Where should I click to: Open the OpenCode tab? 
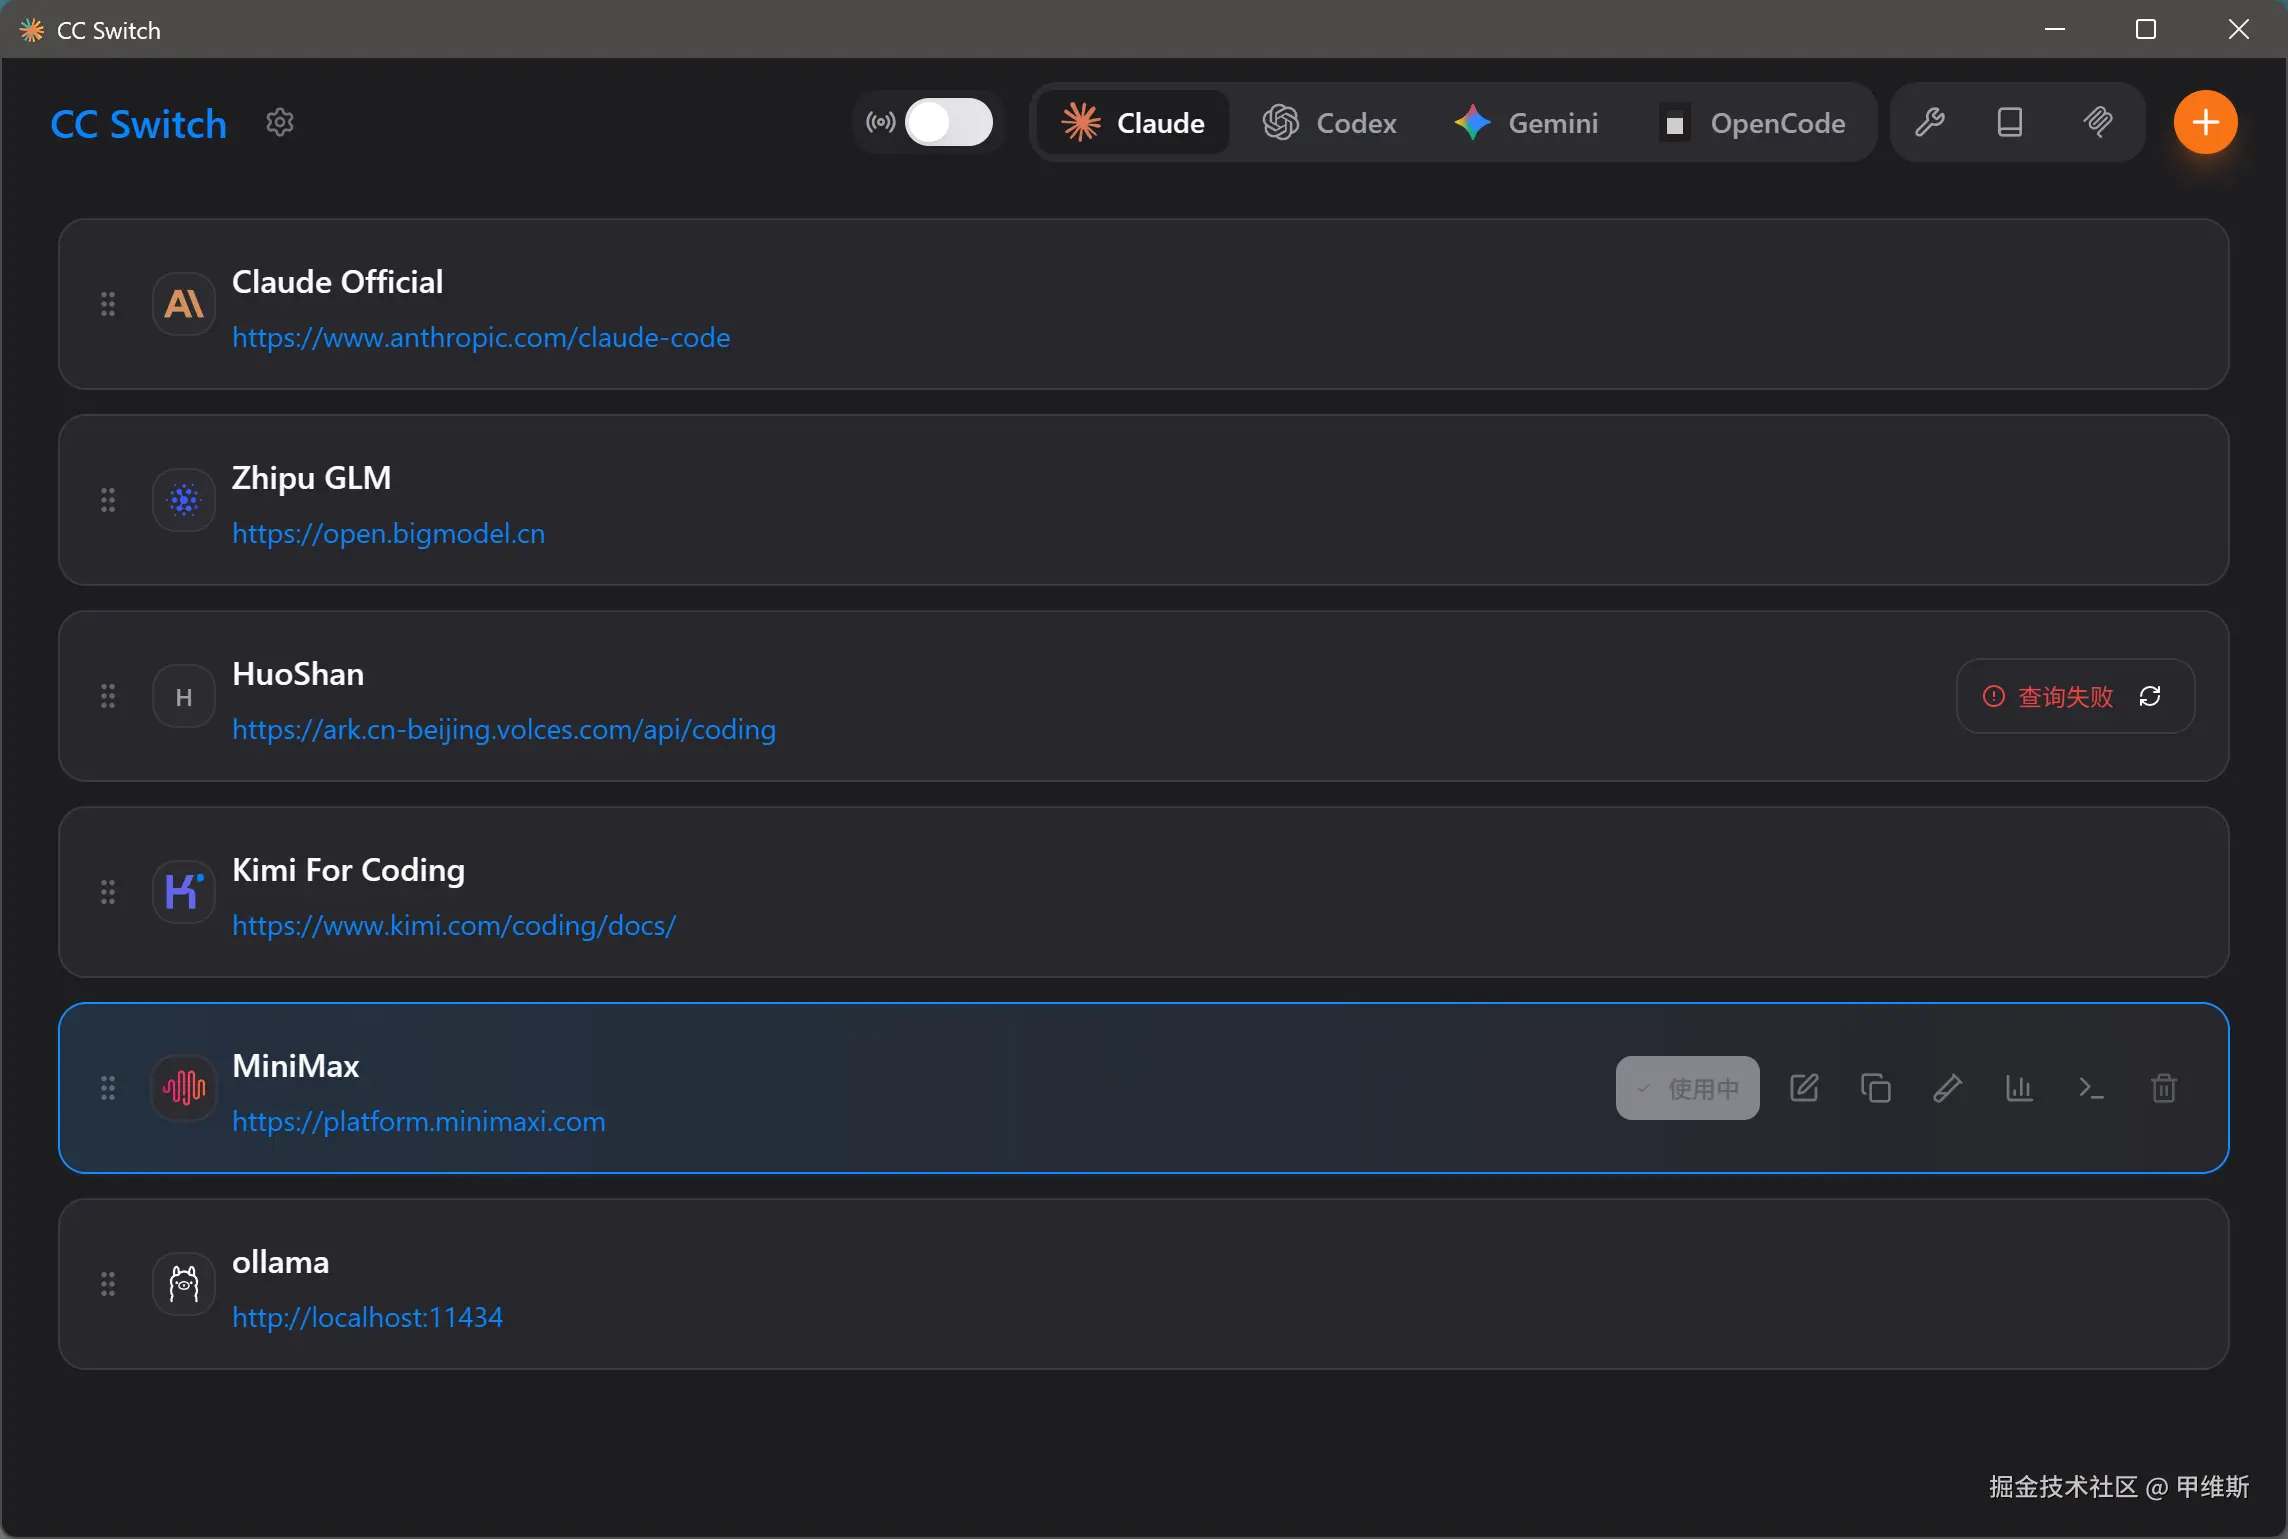1753,123
